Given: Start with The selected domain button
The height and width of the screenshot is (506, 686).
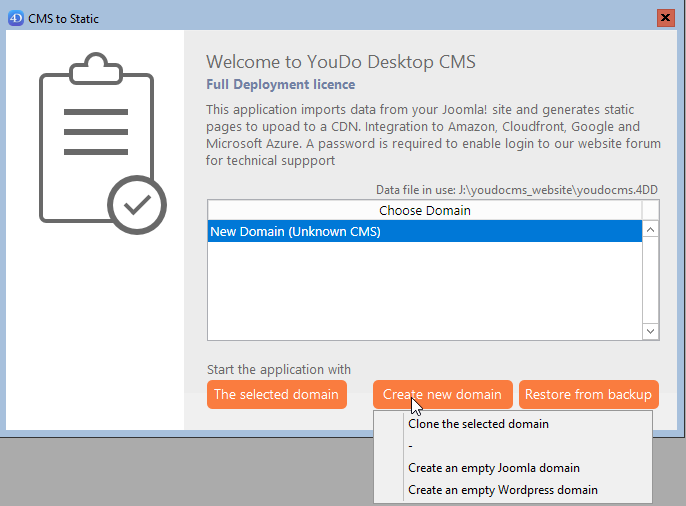Looking at the screenshot, I should 277,394.
